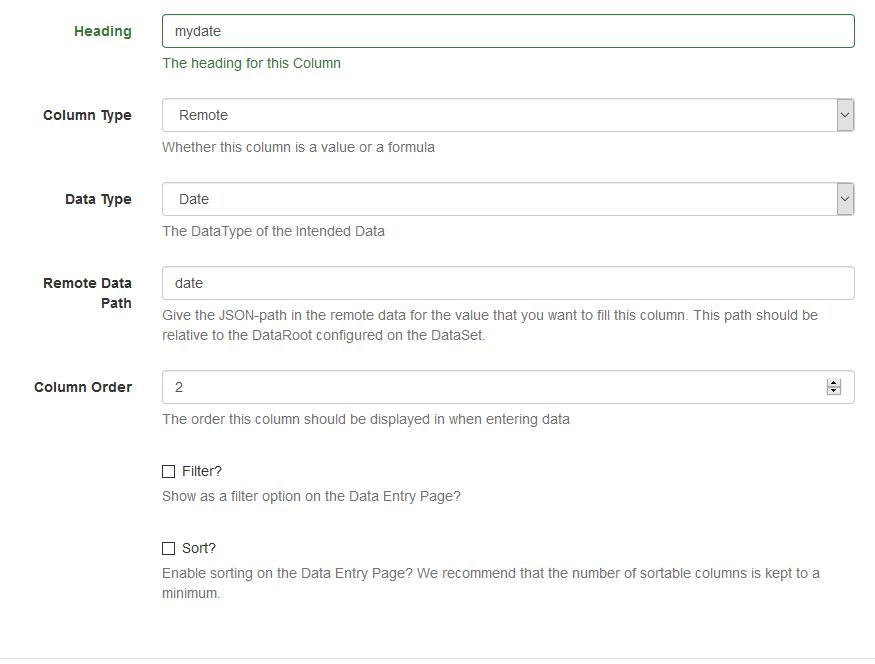875x664 pixels.
Task: Click the Column Order field label
Action: point(83,387)
